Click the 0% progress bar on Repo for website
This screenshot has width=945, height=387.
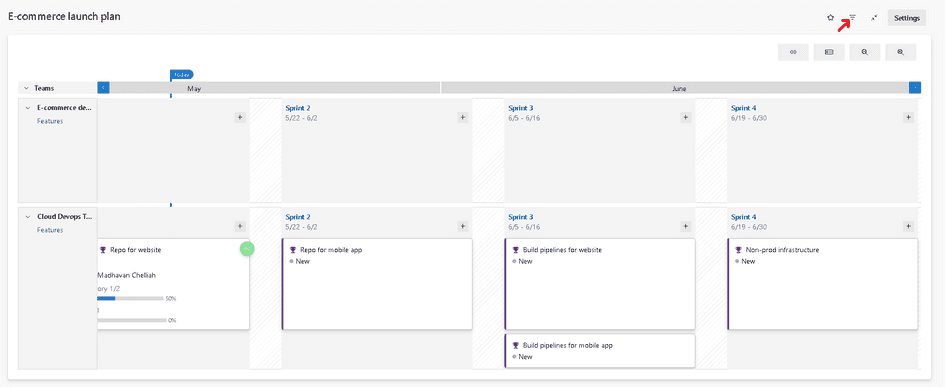(132, 320)
